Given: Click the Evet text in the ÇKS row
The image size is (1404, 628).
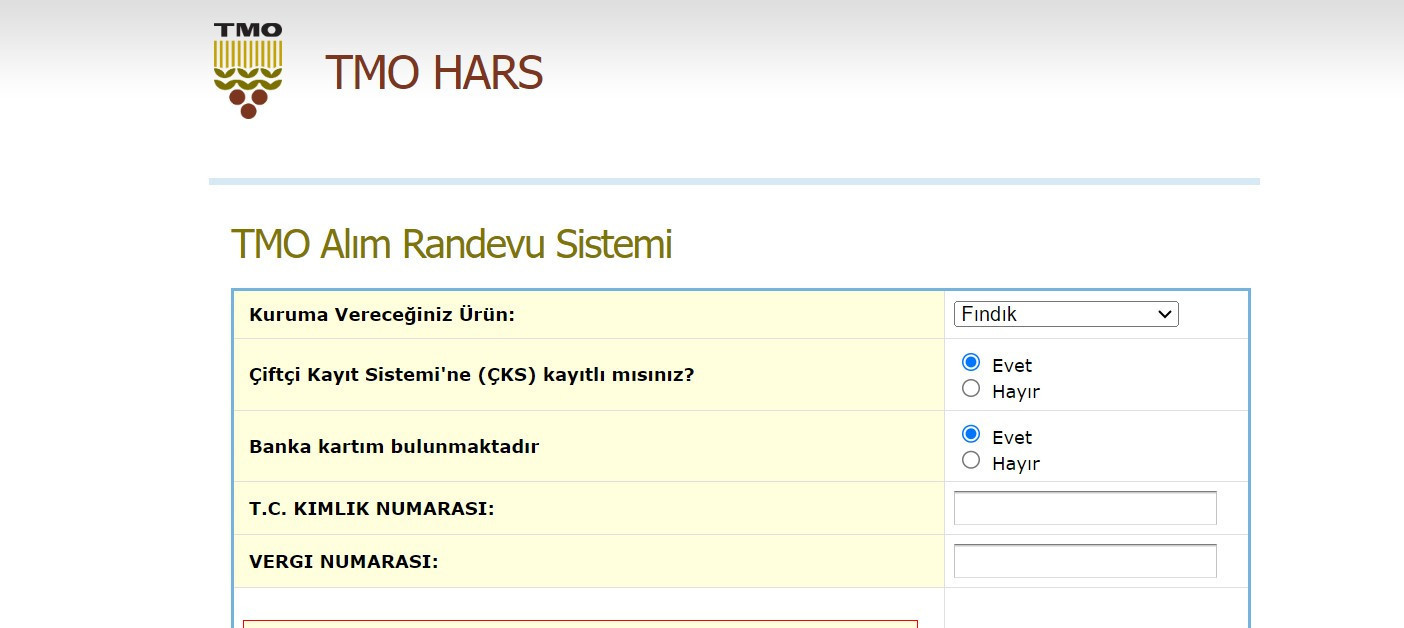Looking at the screenshot, I should pos(1012,366).
